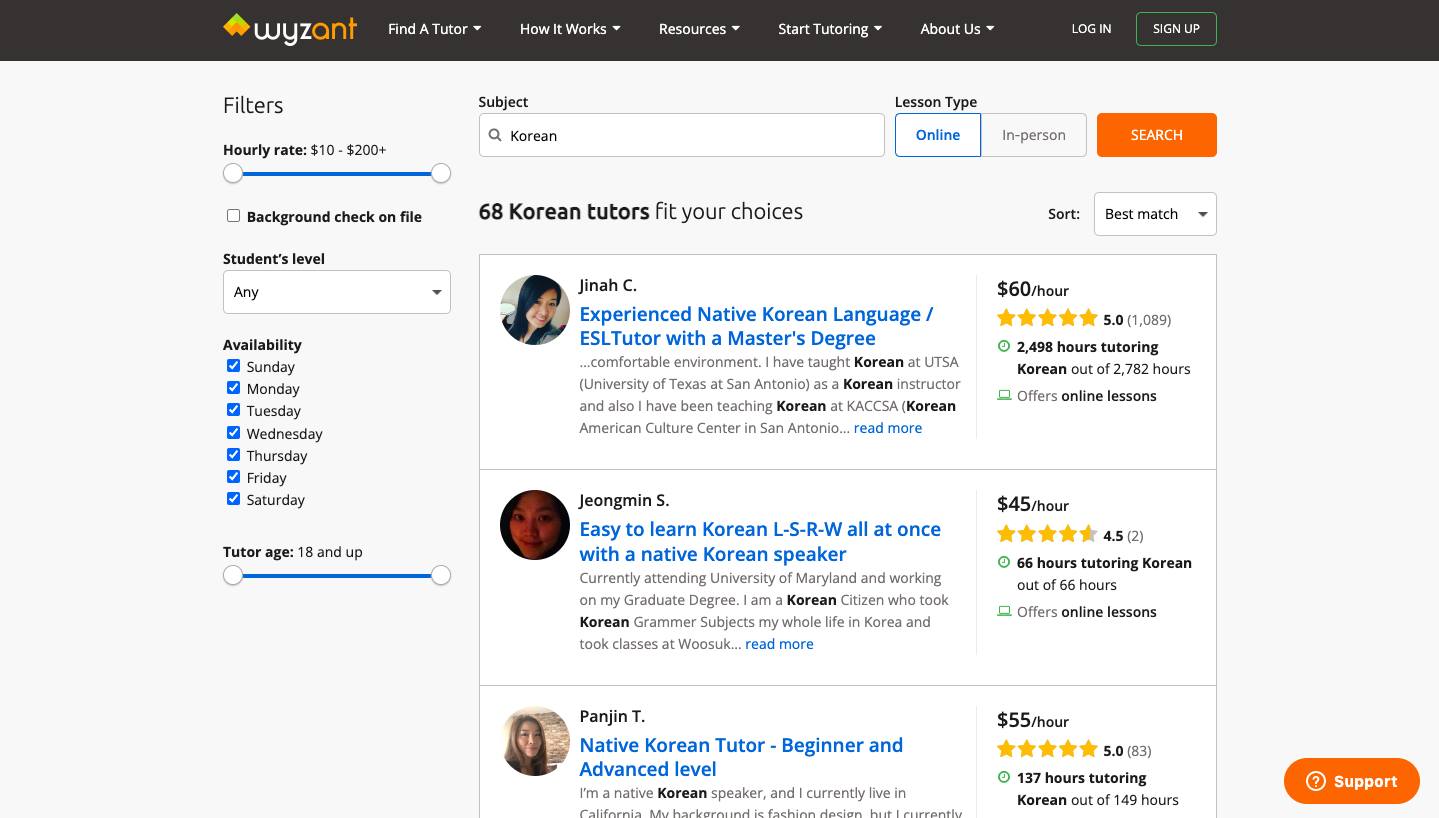
Task: Open the Student's level dropdown
Action: click(x=336, y=292)
